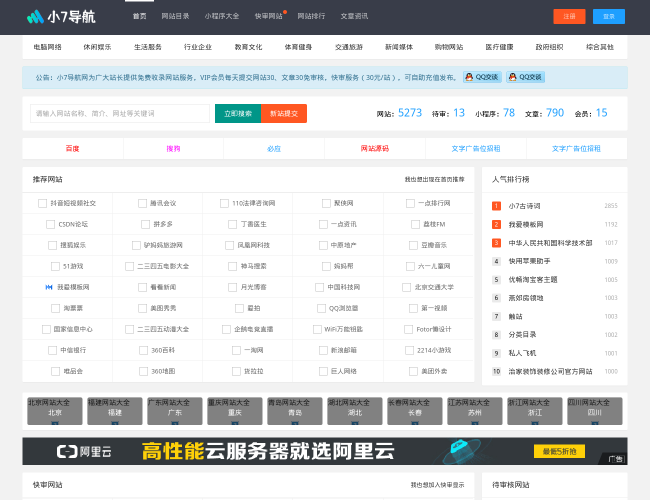650x500 pixels.
Task: Click the orange 新站提交 button
Action: [284, 114]
